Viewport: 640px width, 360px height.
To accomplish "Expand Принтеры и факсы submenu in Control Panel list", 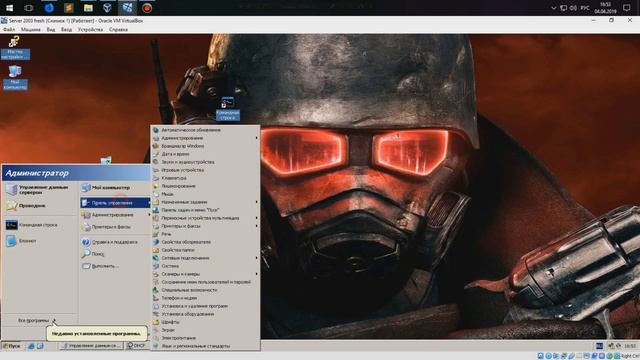I will pyautogui.click(x=205, y=226).
